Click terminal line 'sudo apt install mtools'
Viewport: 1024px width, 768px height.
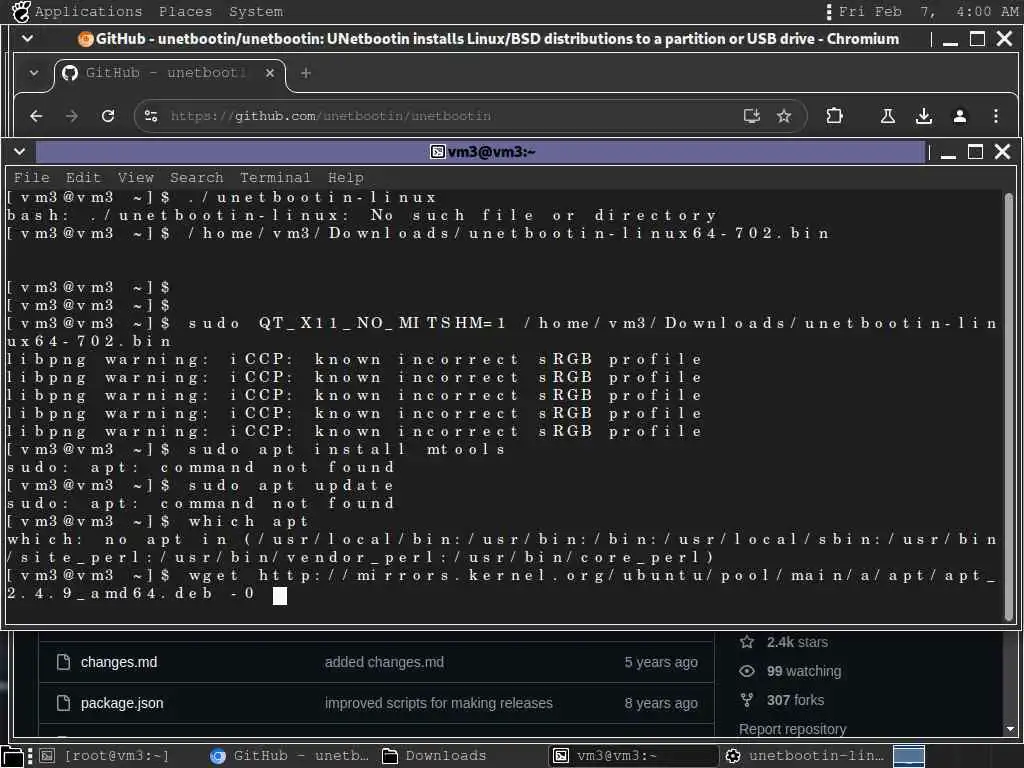point(346,449)
